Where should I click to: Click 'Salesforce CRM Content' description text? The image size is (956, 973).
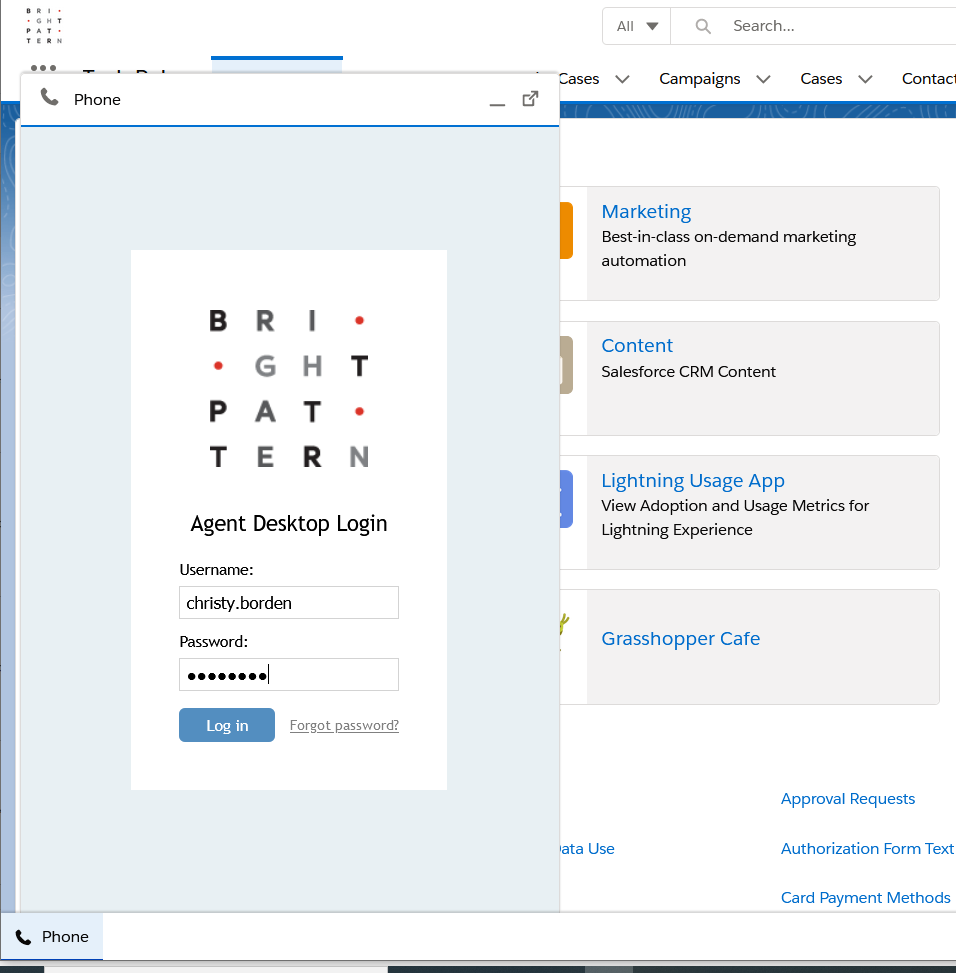click(689, 372)
